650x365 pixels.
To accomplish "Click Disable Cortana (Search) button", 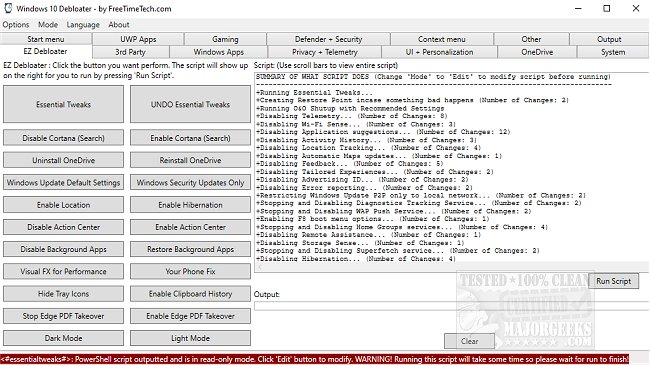I will (x=63, y=138).
